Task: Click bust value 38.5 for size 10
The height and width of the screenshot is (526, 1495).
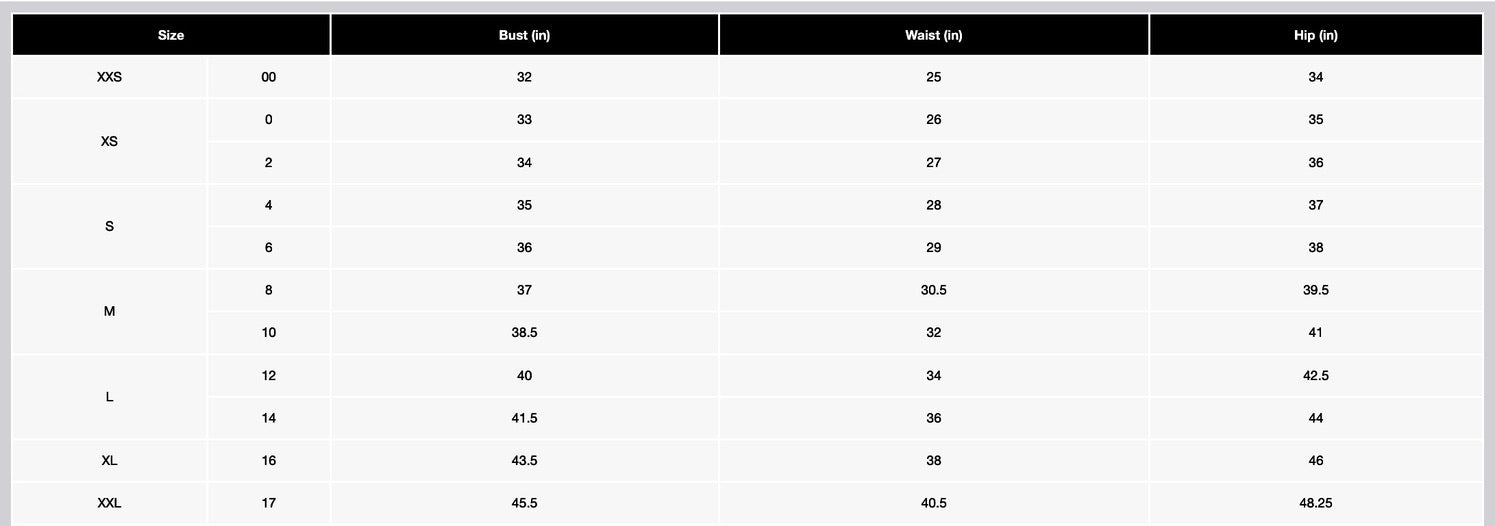Action: coord(524,332)
